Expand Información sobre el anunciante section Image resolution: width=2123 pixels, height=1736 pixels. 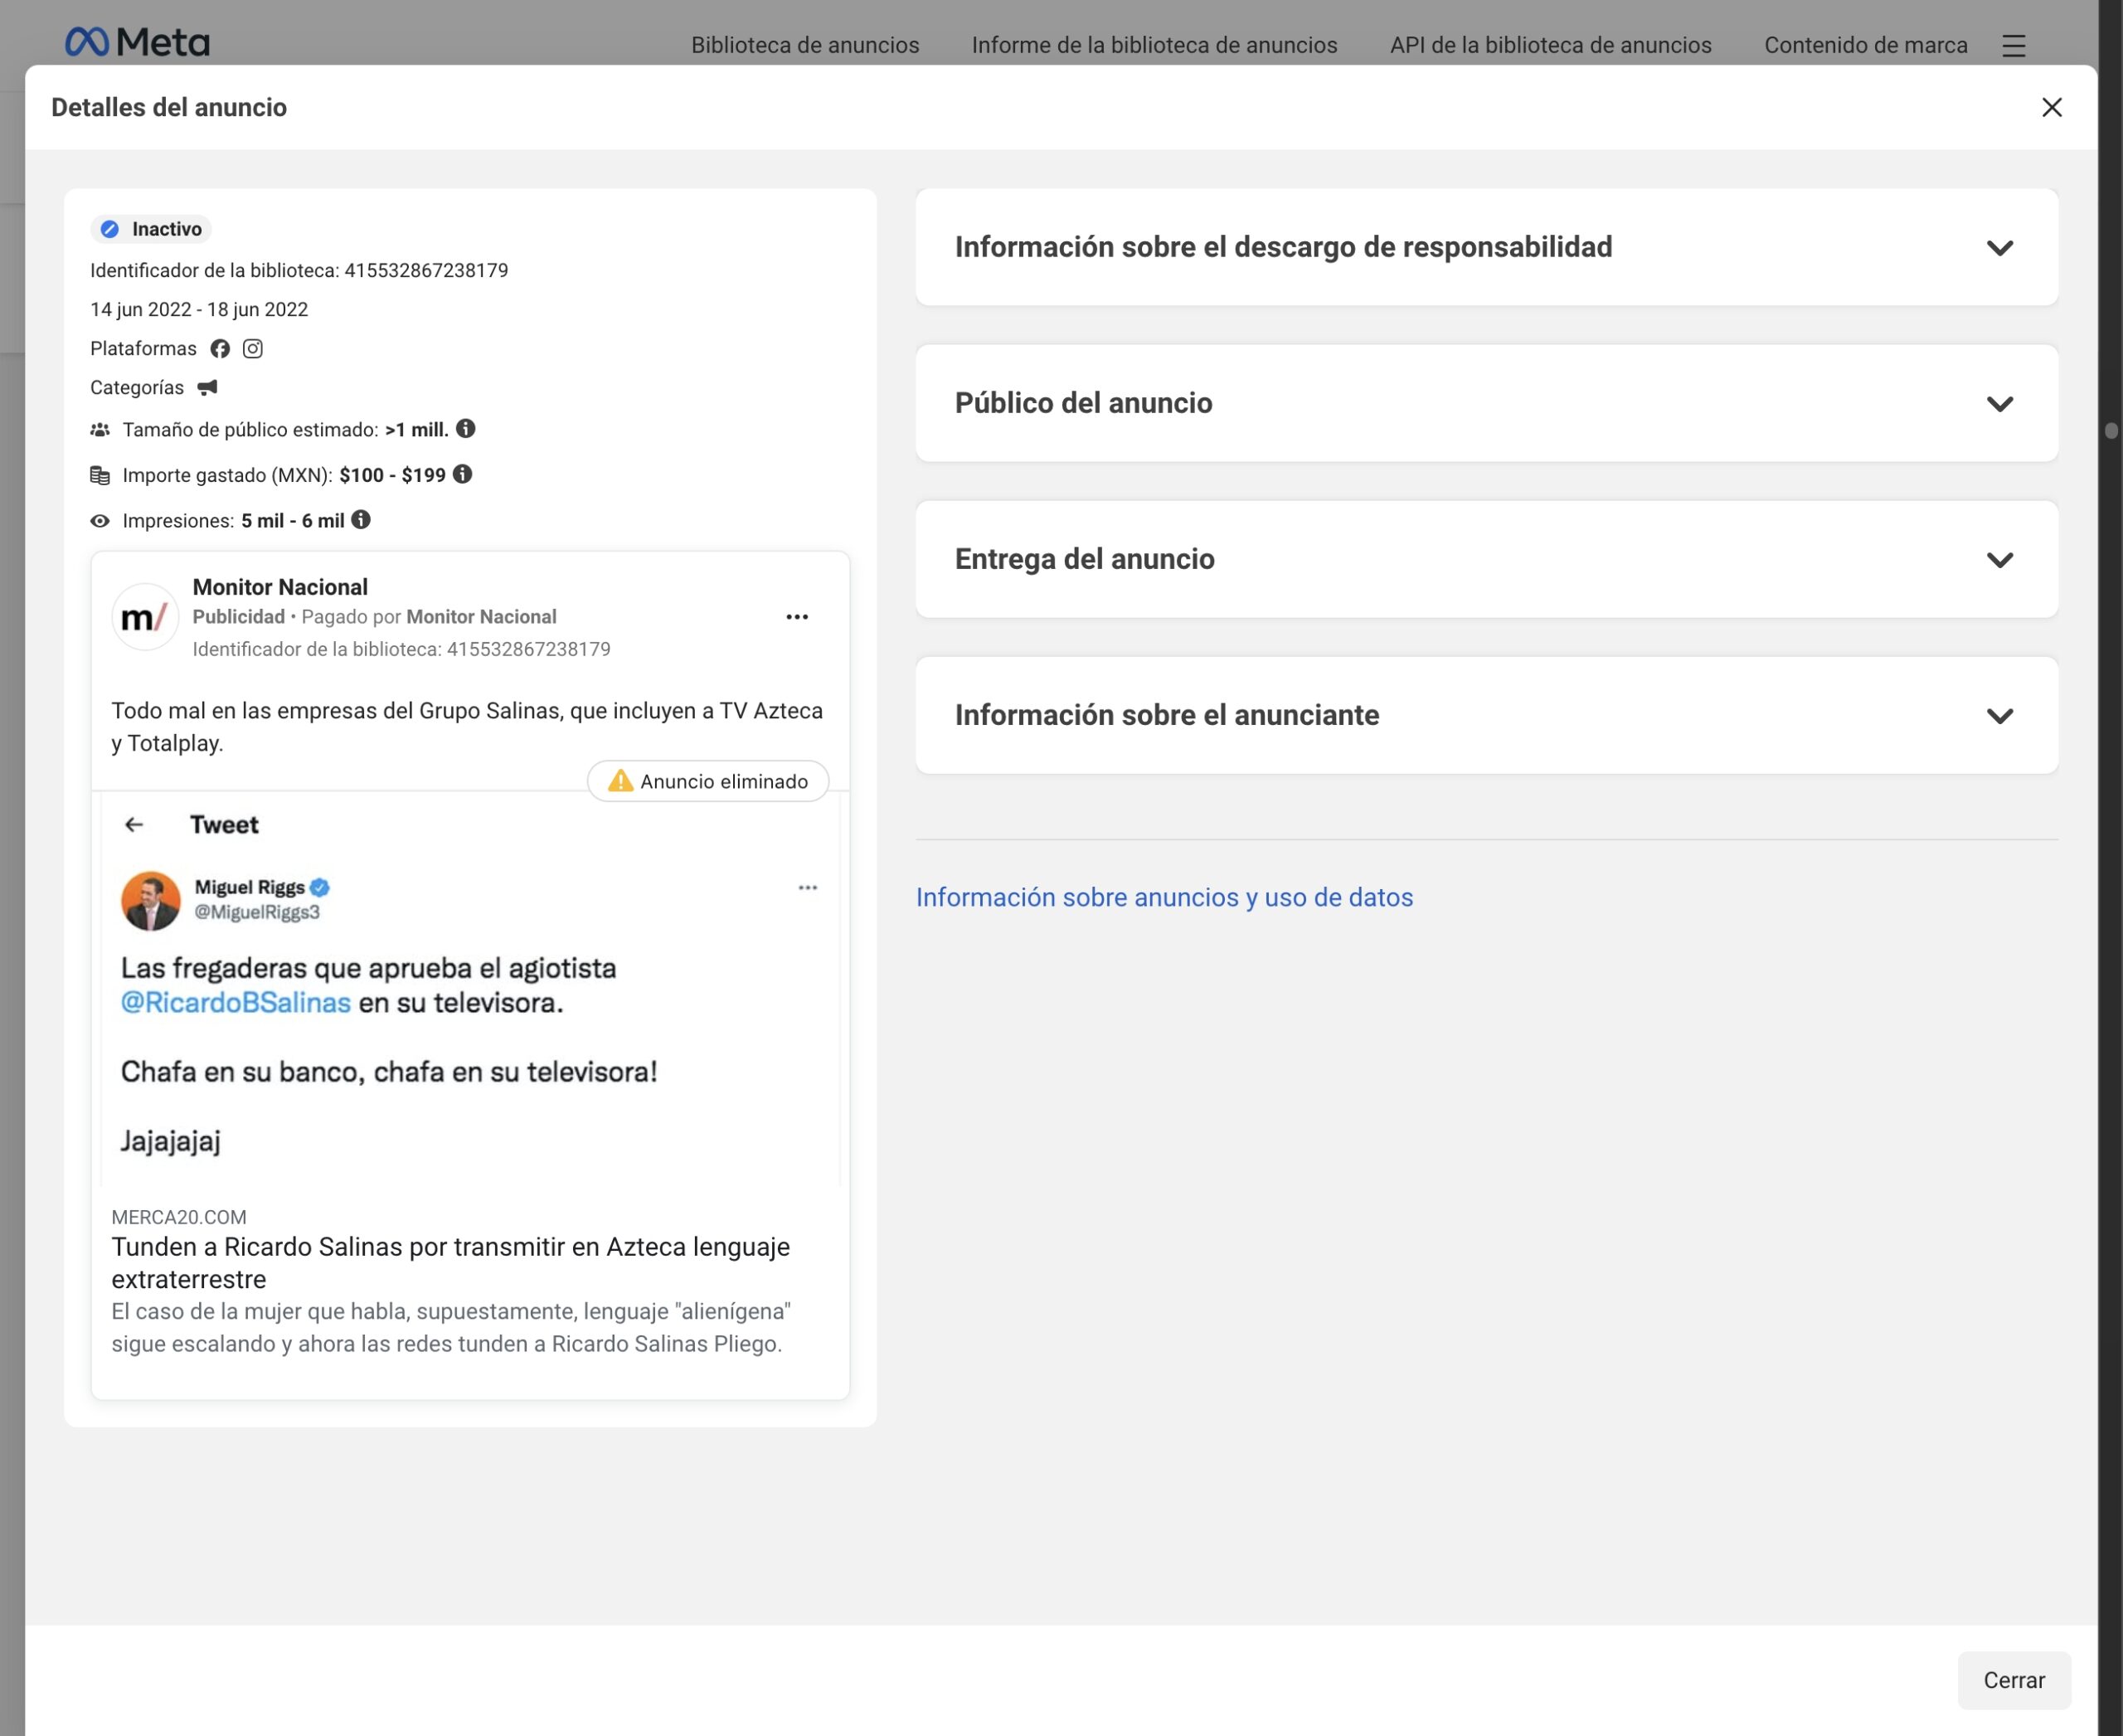click(x=1486, y=715)
